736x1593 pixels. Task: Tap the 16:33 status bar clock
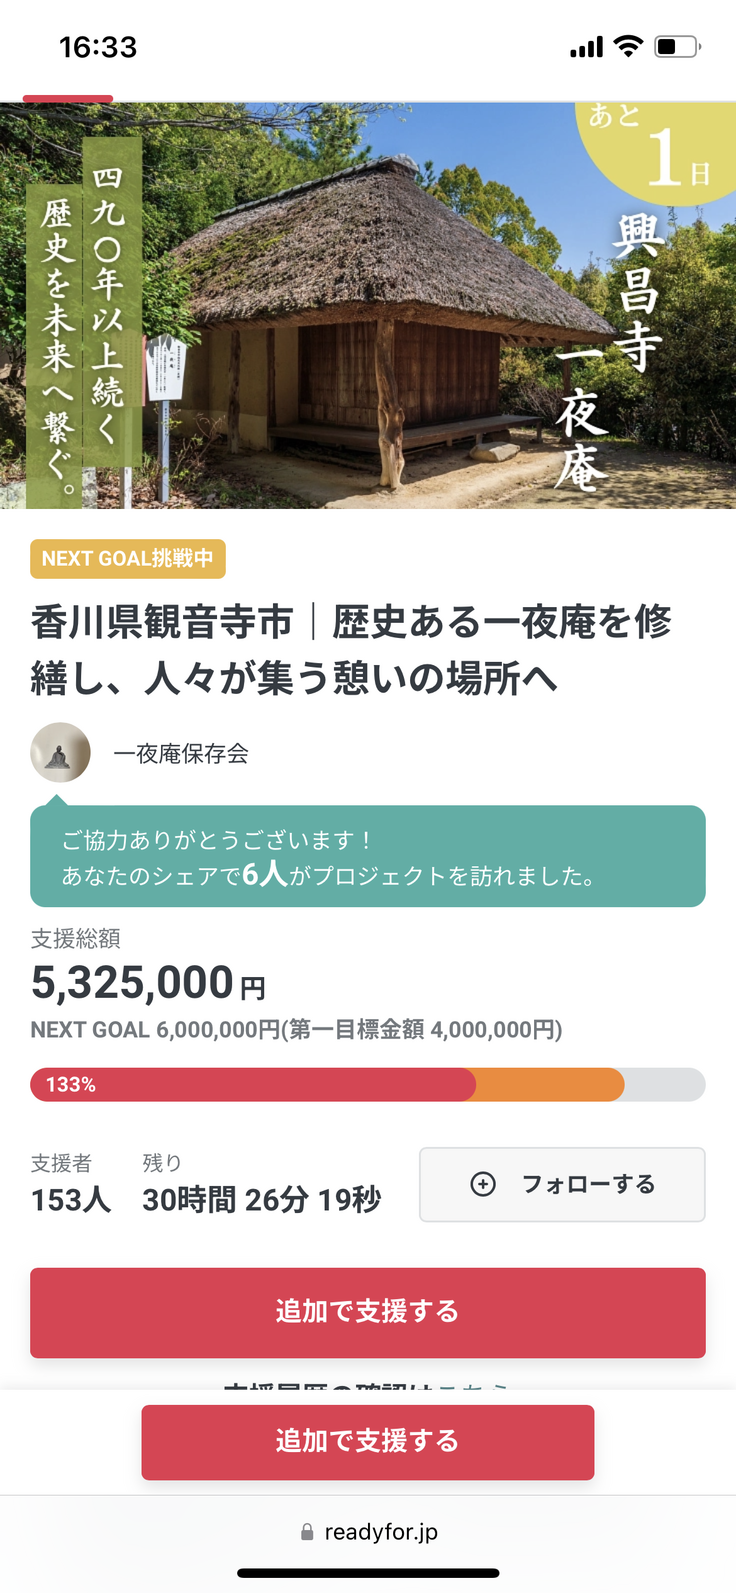click(x=98, y=47)
